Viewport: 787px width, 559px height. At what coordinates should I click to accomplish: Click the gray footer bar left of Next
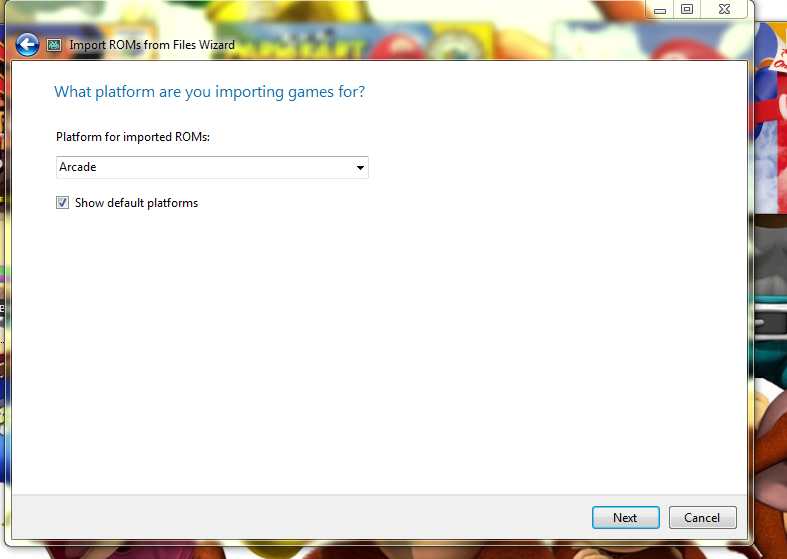point(300,517)
